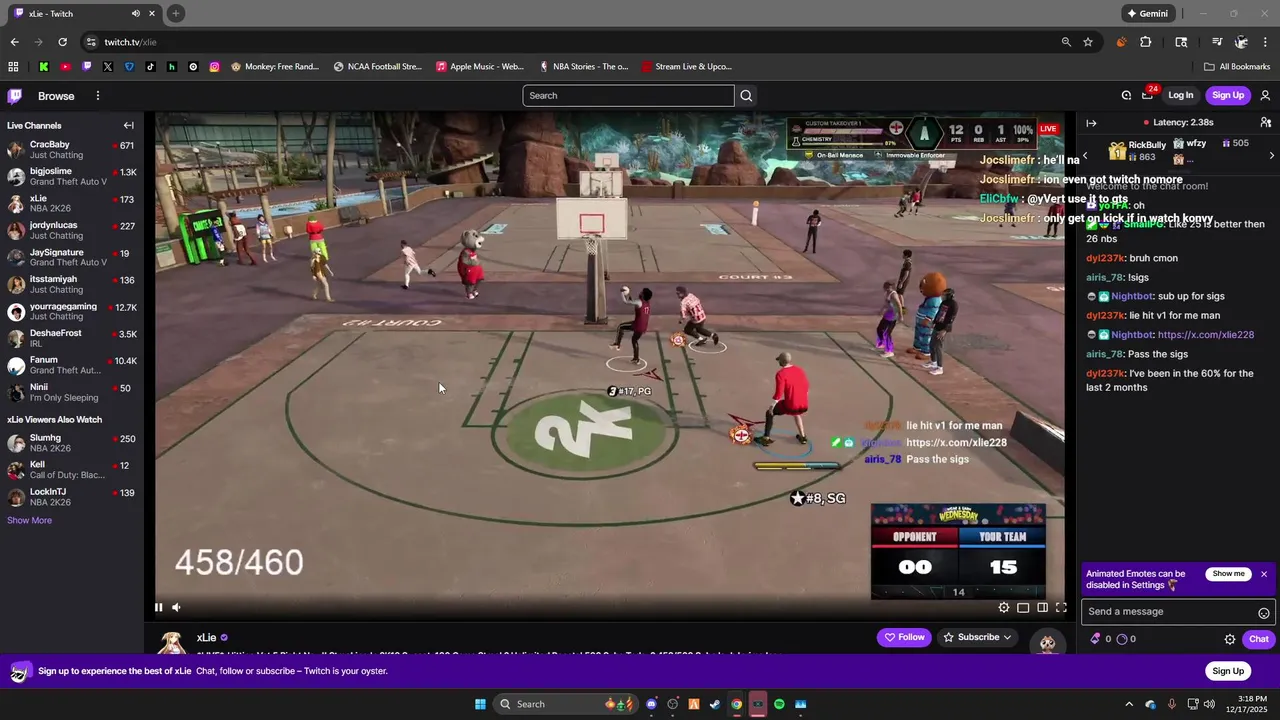The height and width of the screenshot is (720, 1280).
Task: Open the user account icon in Twitch header
Action: (x=1265, y=96)
